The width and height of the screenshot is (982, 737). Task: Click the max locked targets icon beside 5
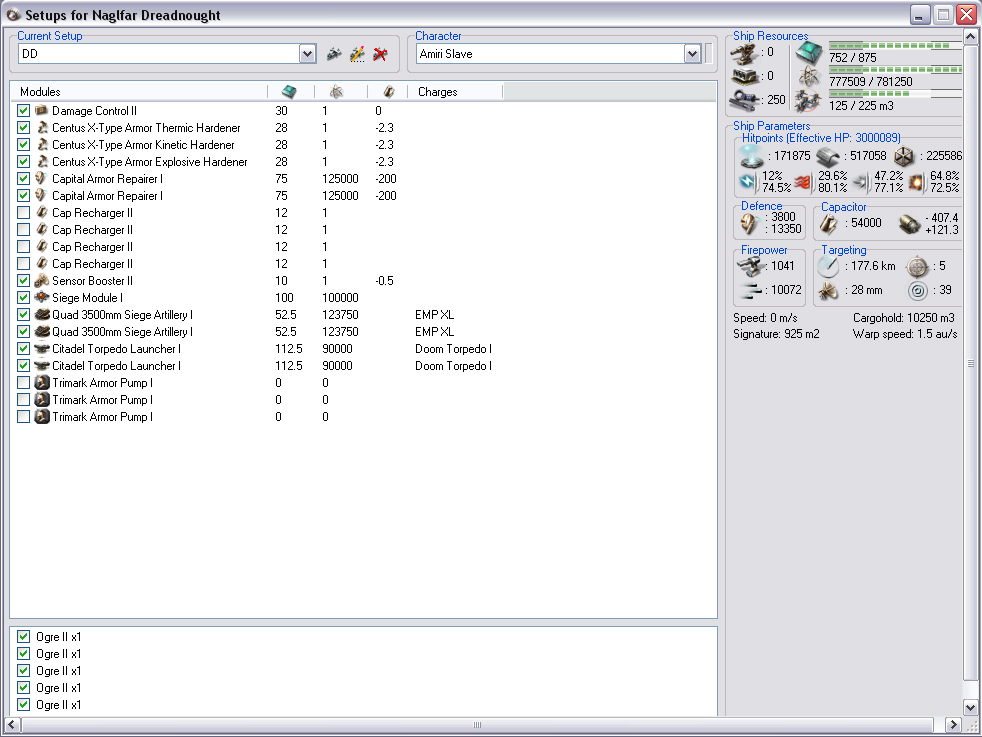click(x=917, y=267)
